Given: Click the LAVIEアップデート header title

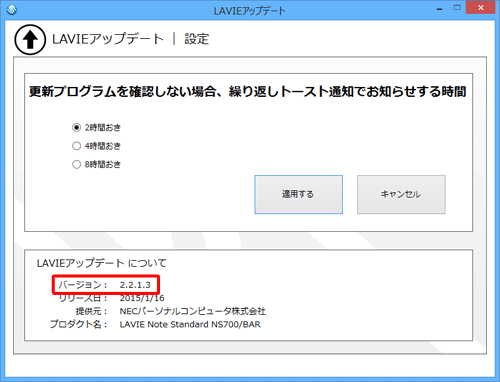Looking at the screenshot, I should 108,39.
